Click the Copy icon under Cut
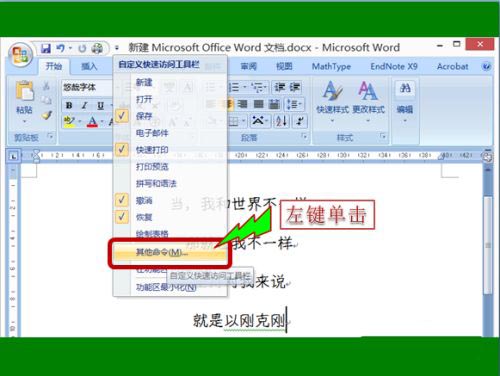 point(46,100)
